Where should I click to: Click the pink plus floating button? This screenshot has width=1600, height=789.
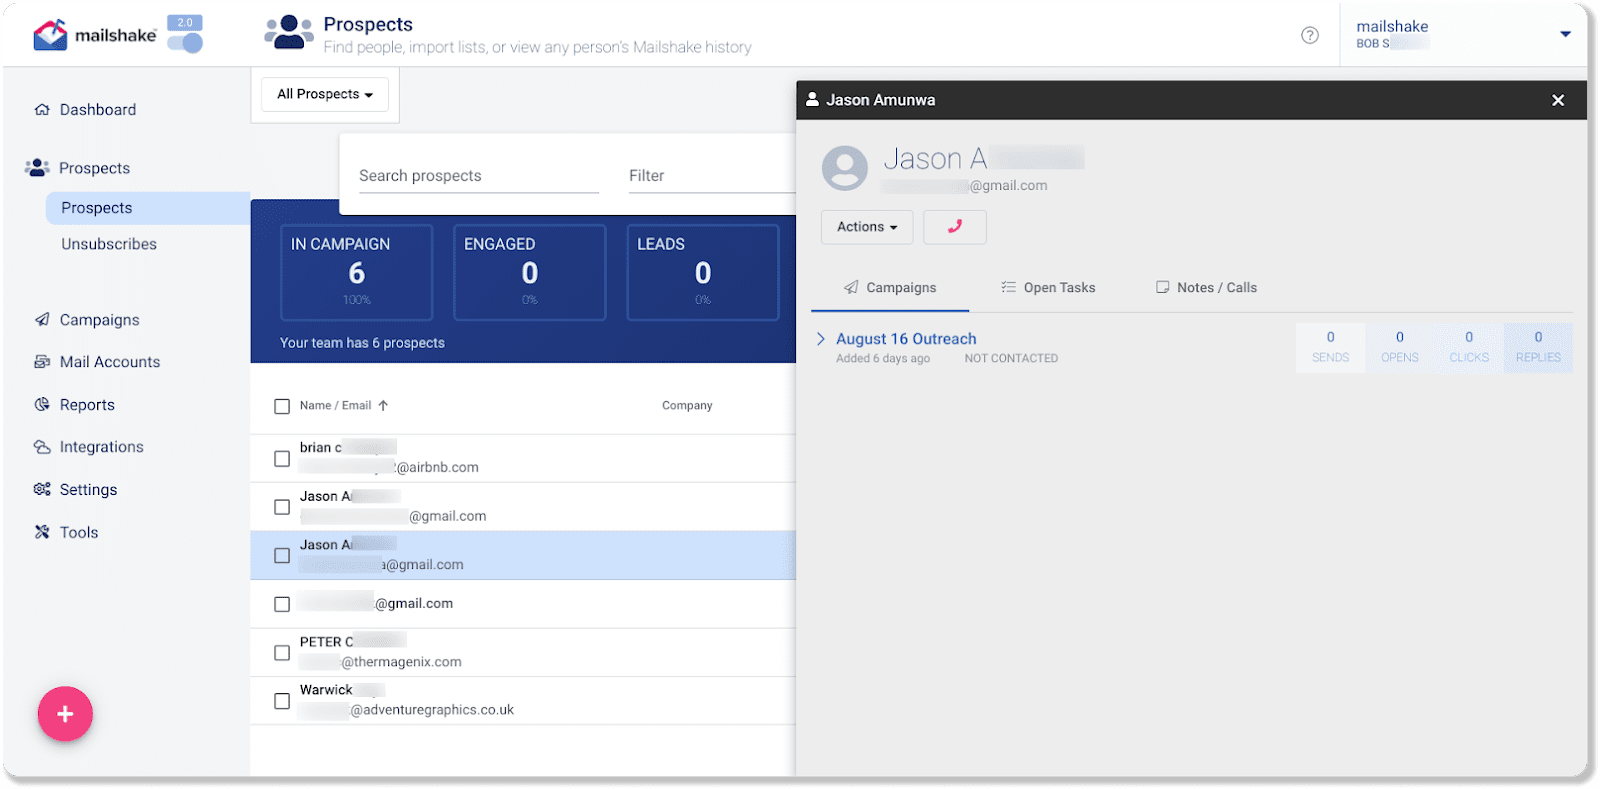tap(65, 714)
